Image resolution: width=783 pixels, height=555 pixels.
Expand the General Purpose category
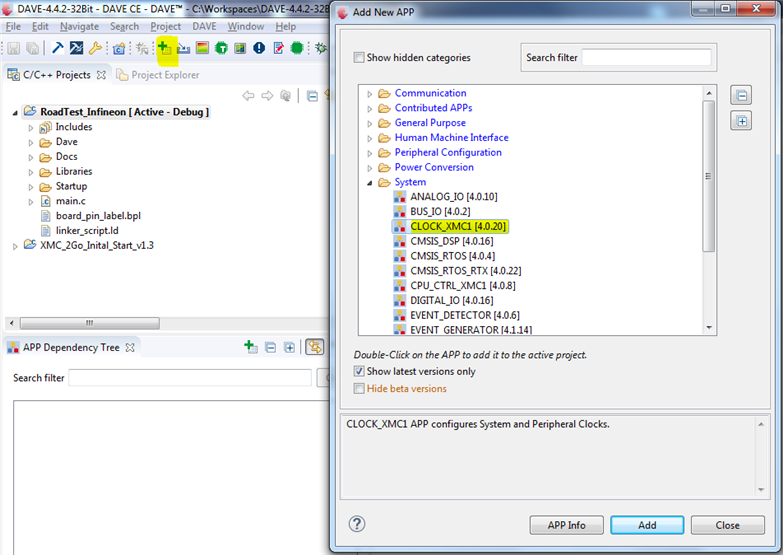tap(370, 123)
